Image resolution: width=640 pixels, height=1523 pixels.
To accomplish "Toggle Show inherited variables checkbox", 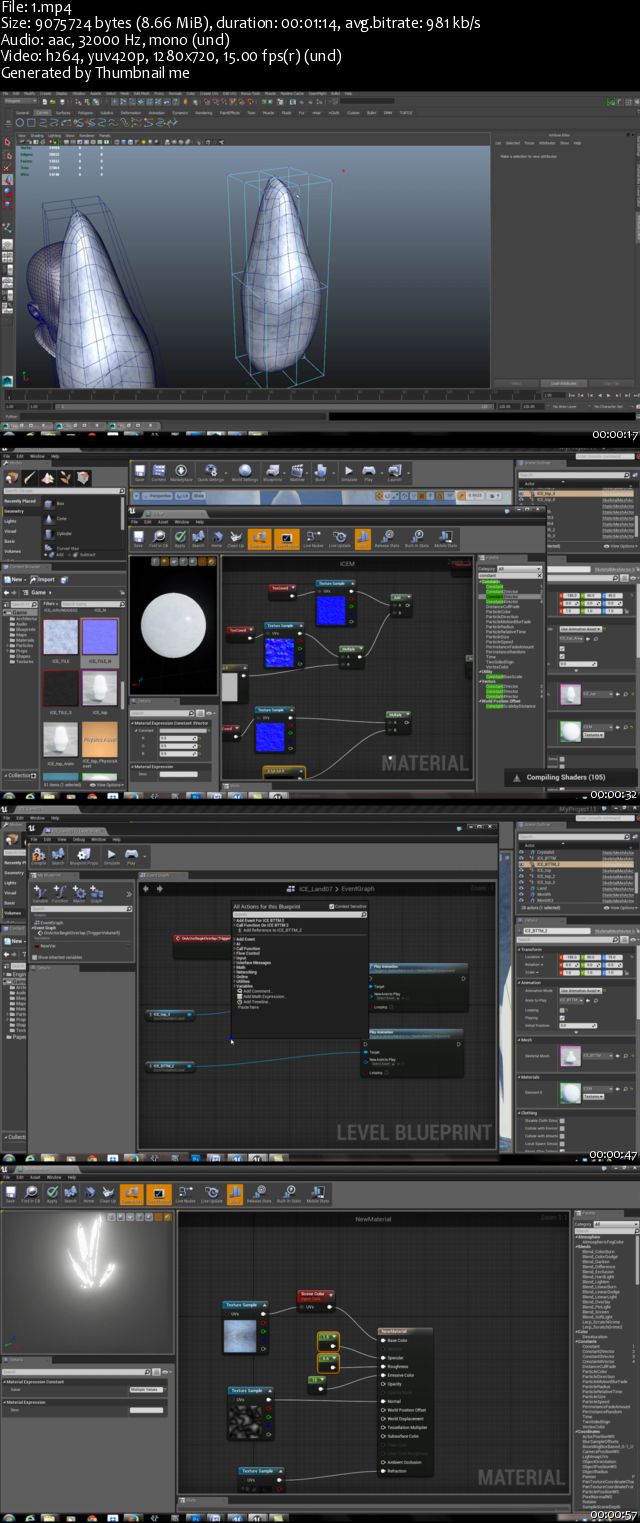I will tap(36, 956).
